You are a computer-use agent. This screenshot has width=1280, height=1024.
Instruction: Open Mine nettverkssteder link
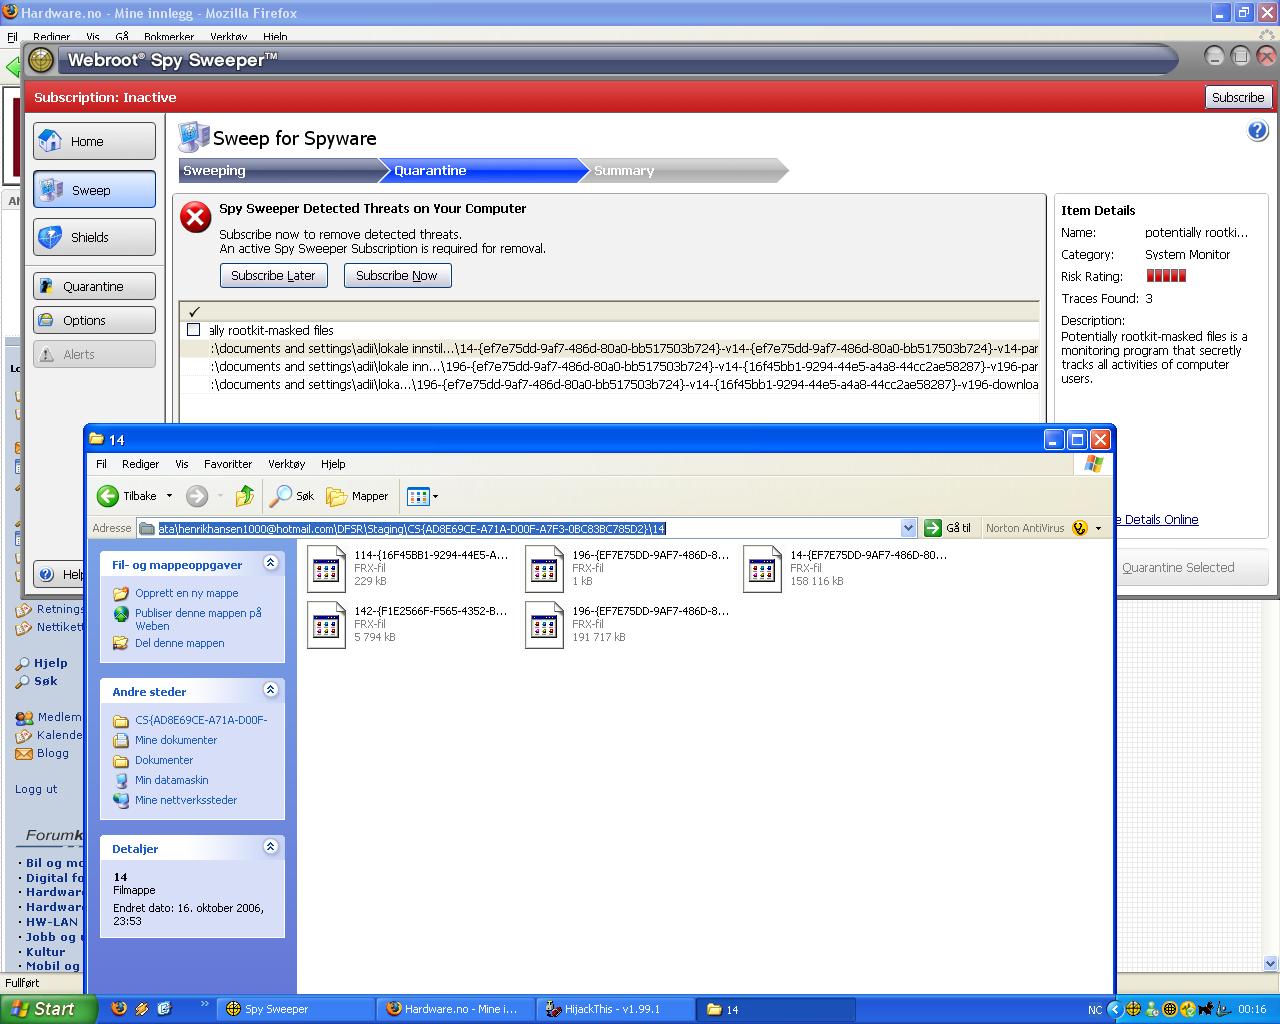(186, 800)
